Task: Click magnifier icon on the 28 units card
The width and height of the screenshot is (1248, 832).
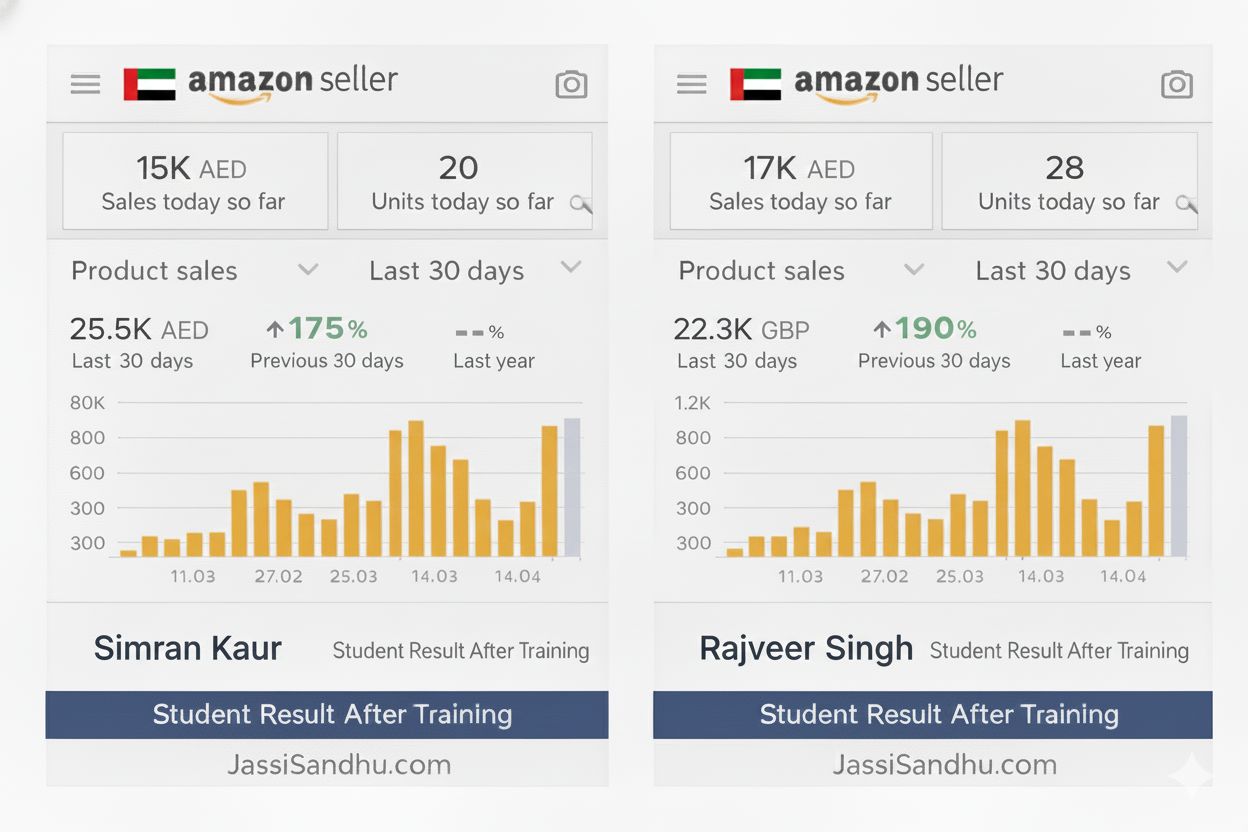Action: coord(1186,204)
